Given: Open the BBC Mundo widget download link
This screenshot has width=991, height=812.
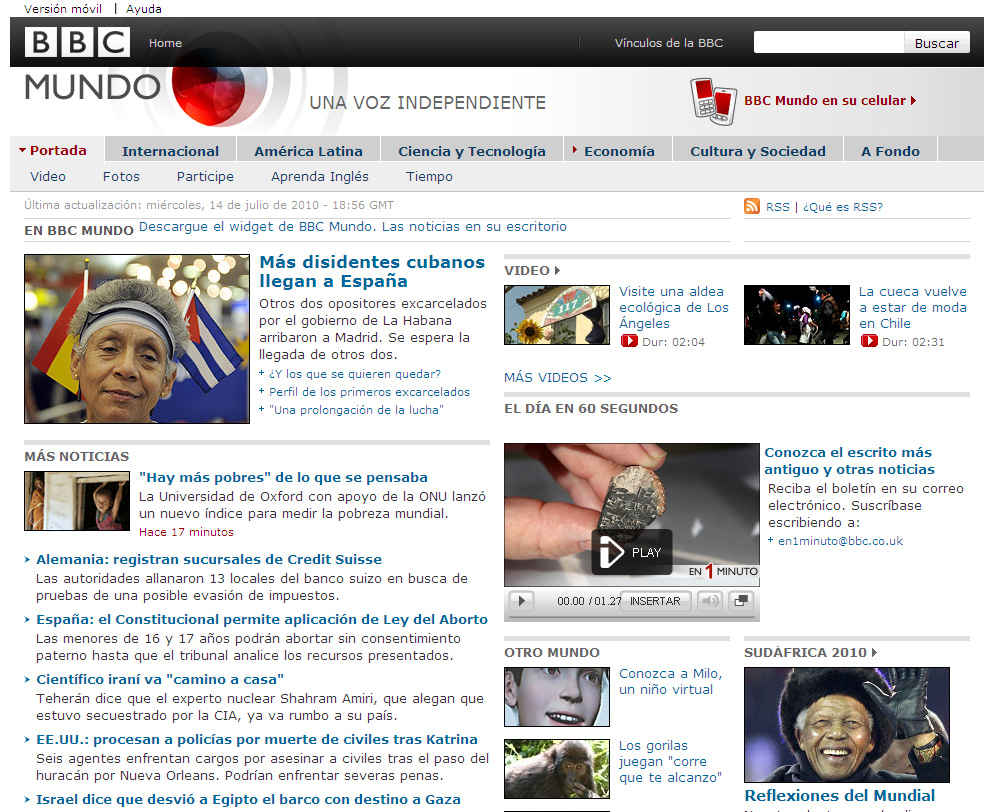Looking at the screenshot, I should coord(353,226).
